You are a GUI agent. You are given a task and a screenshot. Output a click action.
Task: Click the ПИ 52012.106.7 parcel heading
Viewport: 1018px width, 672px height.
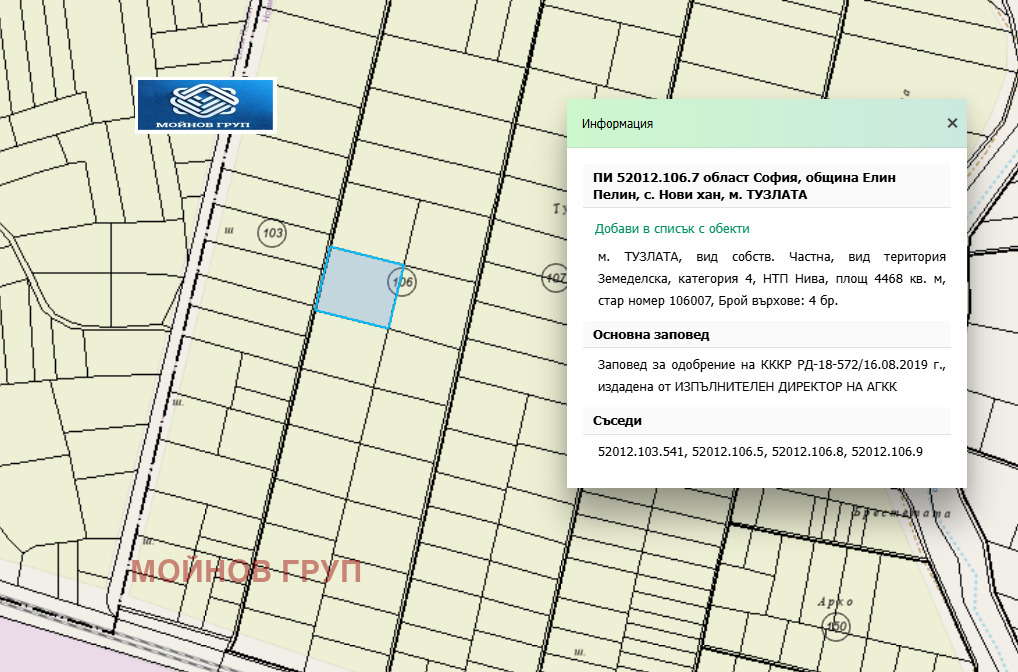(x=744, y=186)
